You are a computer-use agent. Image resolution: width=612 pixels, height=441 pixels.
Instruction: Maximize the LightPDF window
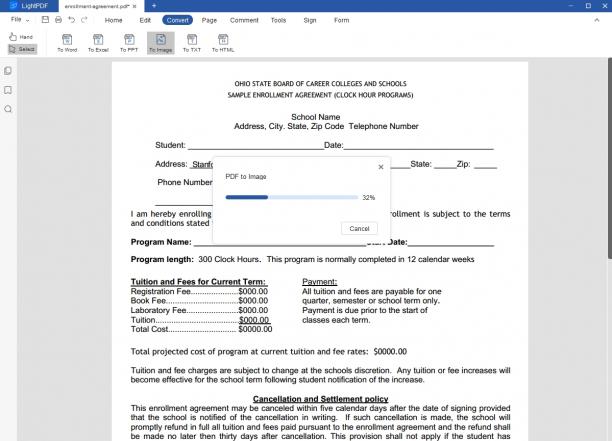588,6
